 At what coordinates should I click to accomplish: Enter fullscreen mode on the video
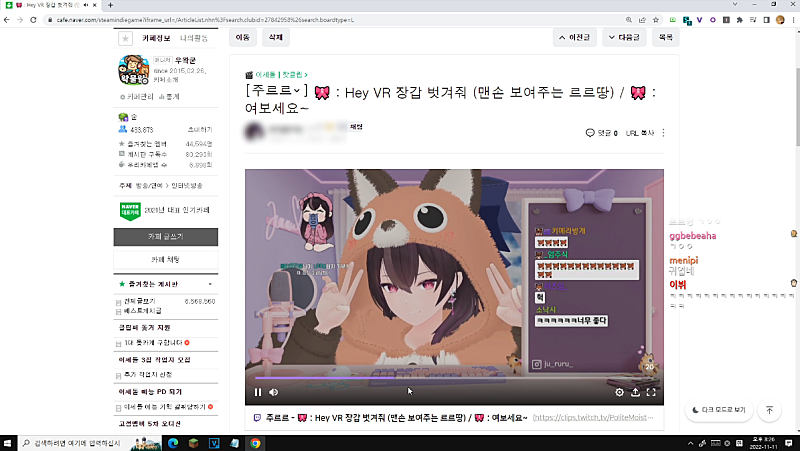coord(651,392)
